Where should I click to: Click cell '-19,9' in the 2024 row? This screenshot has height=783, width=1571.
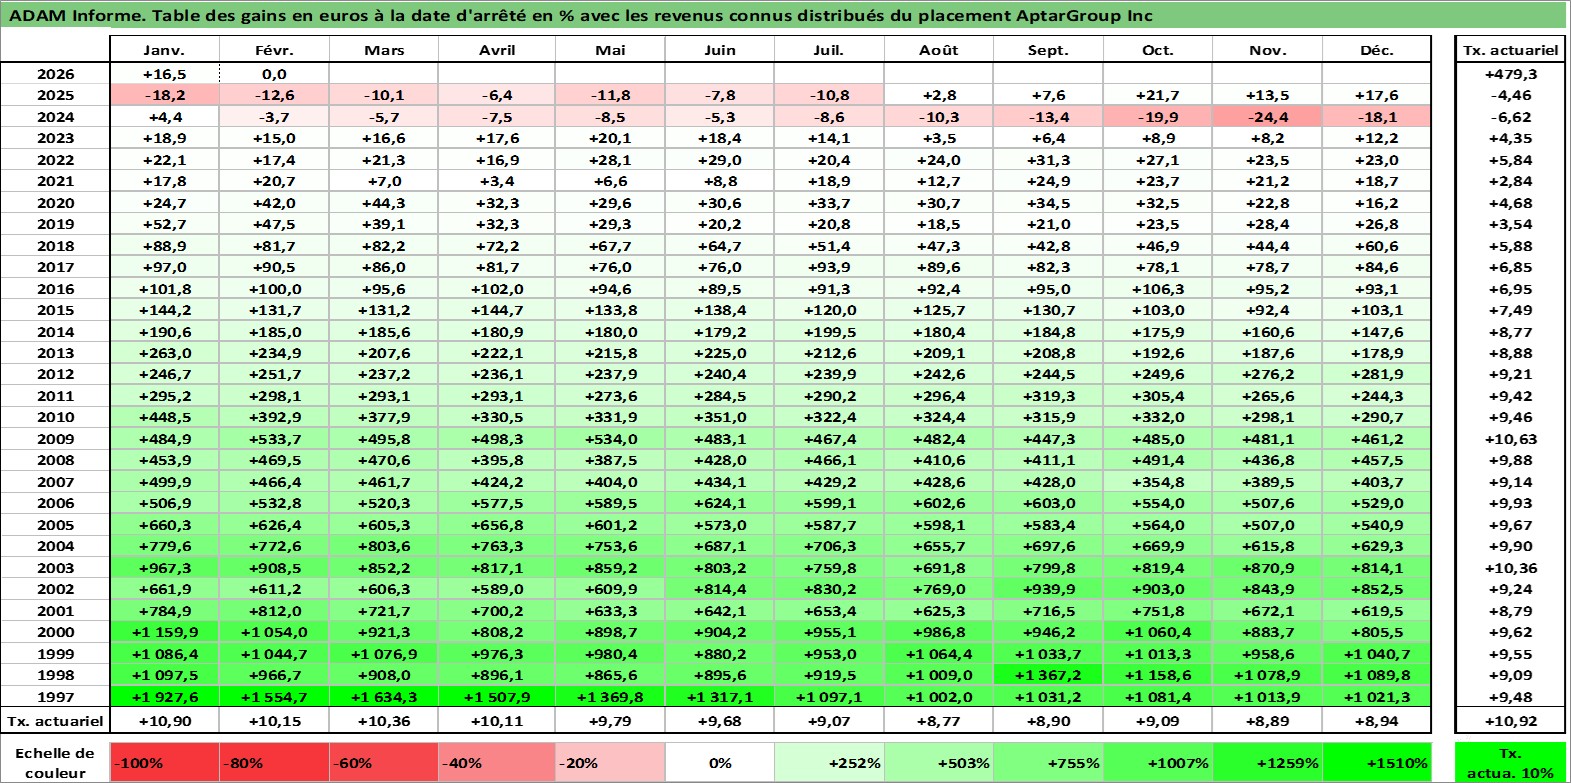point(1158,117)
